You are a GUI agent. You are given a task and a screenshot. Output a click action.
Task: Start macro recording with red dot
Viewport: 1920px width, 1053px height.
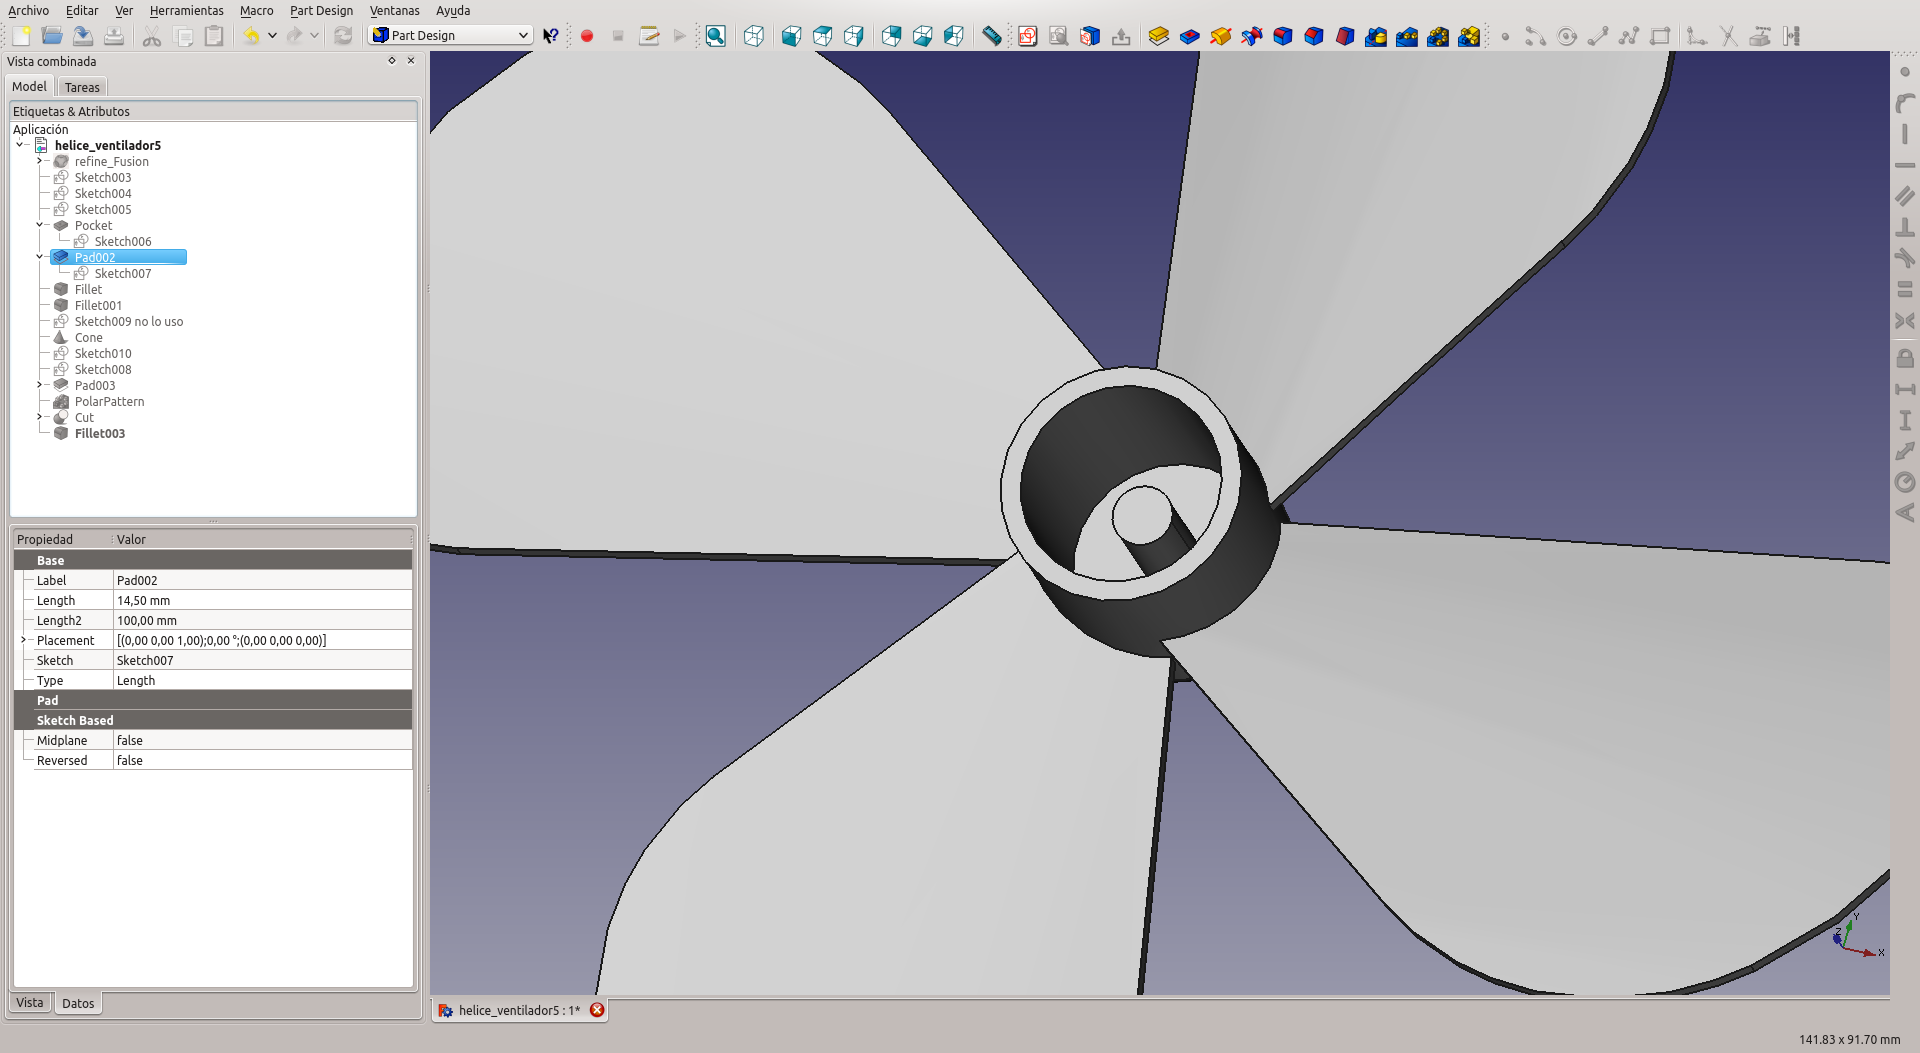click(x=587, y=36)
